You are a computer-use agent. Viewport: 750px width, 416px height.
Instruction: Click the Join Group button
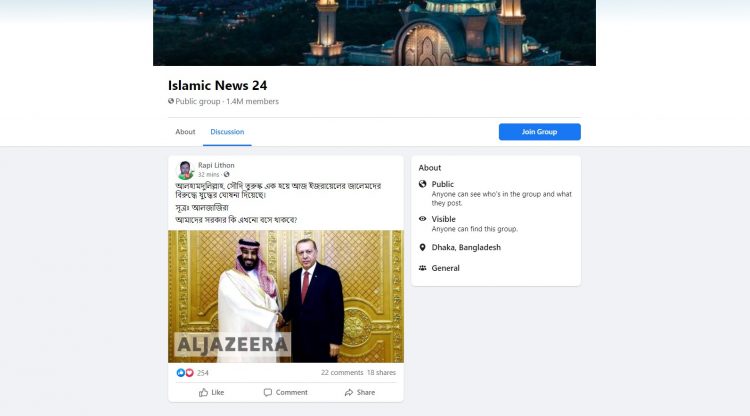(x=540, y=132)
